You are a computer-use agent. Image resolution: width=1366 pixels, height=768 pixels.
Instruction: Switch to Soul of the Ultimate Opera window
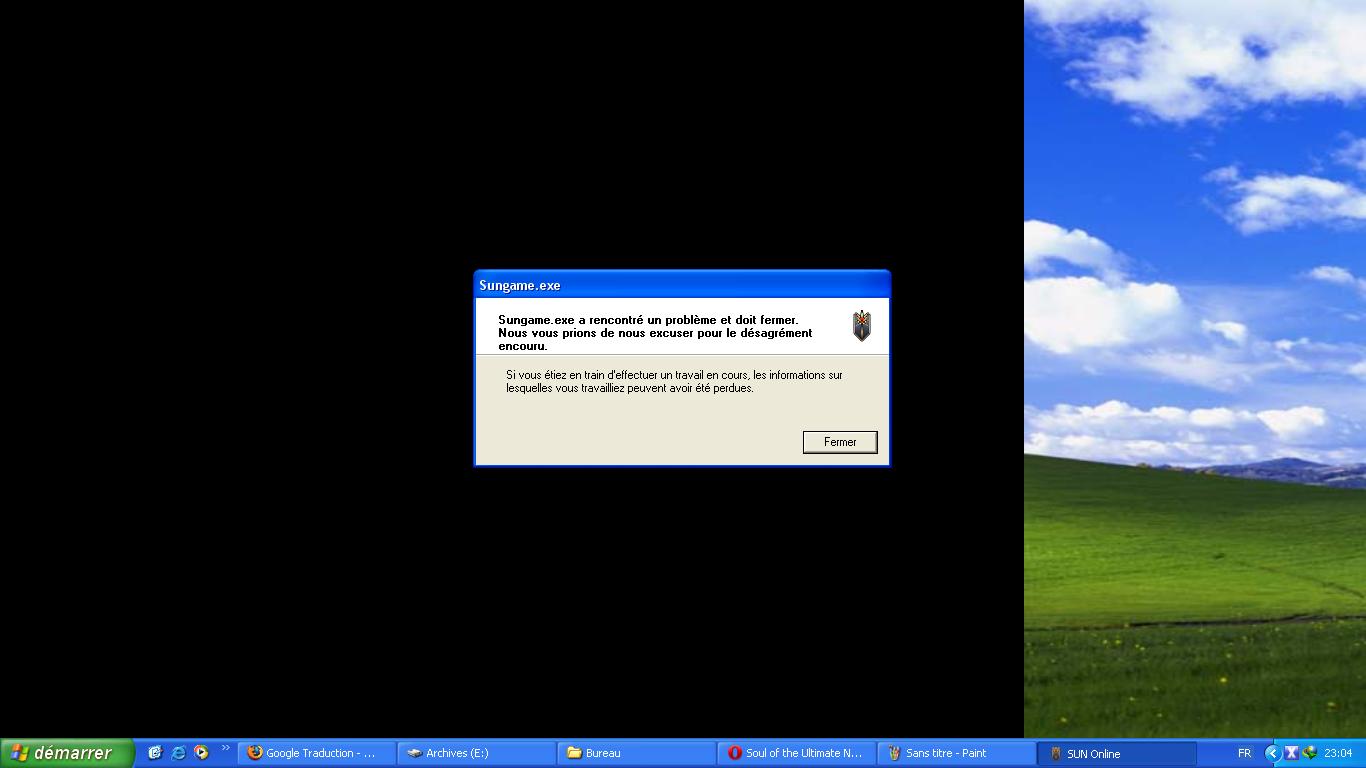797,753
